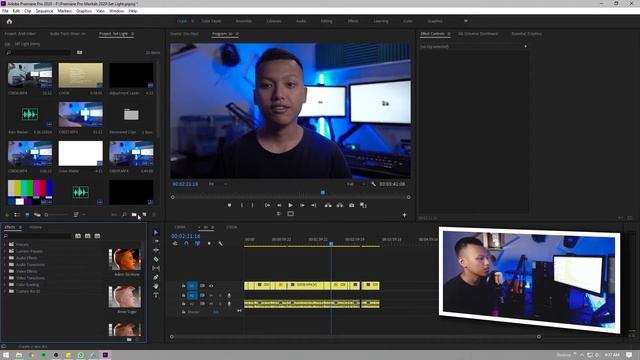Expand the Presets folder in Effects
The image size is (640, 360).
tap(5, 244)
